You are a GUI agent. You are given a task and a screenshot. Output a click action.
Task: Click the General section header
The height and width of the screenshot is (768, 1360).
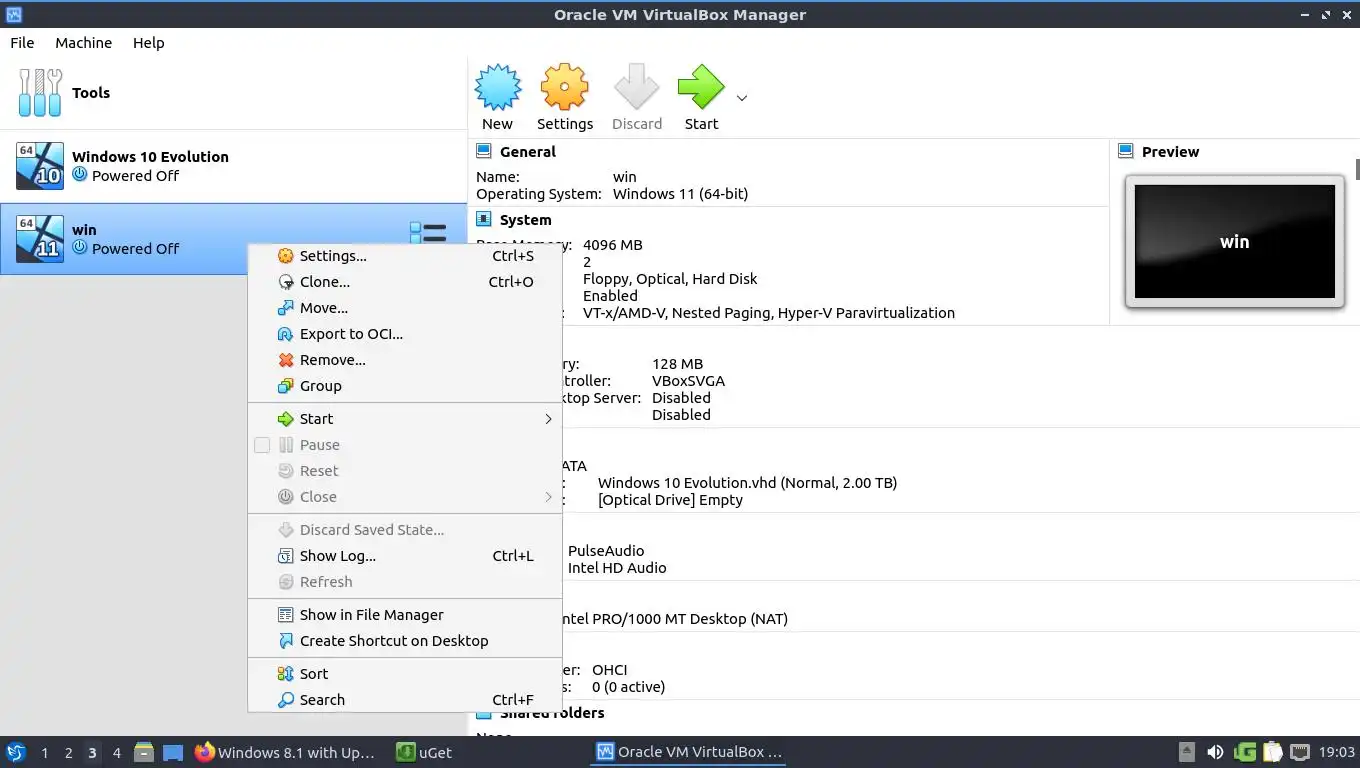527,152
